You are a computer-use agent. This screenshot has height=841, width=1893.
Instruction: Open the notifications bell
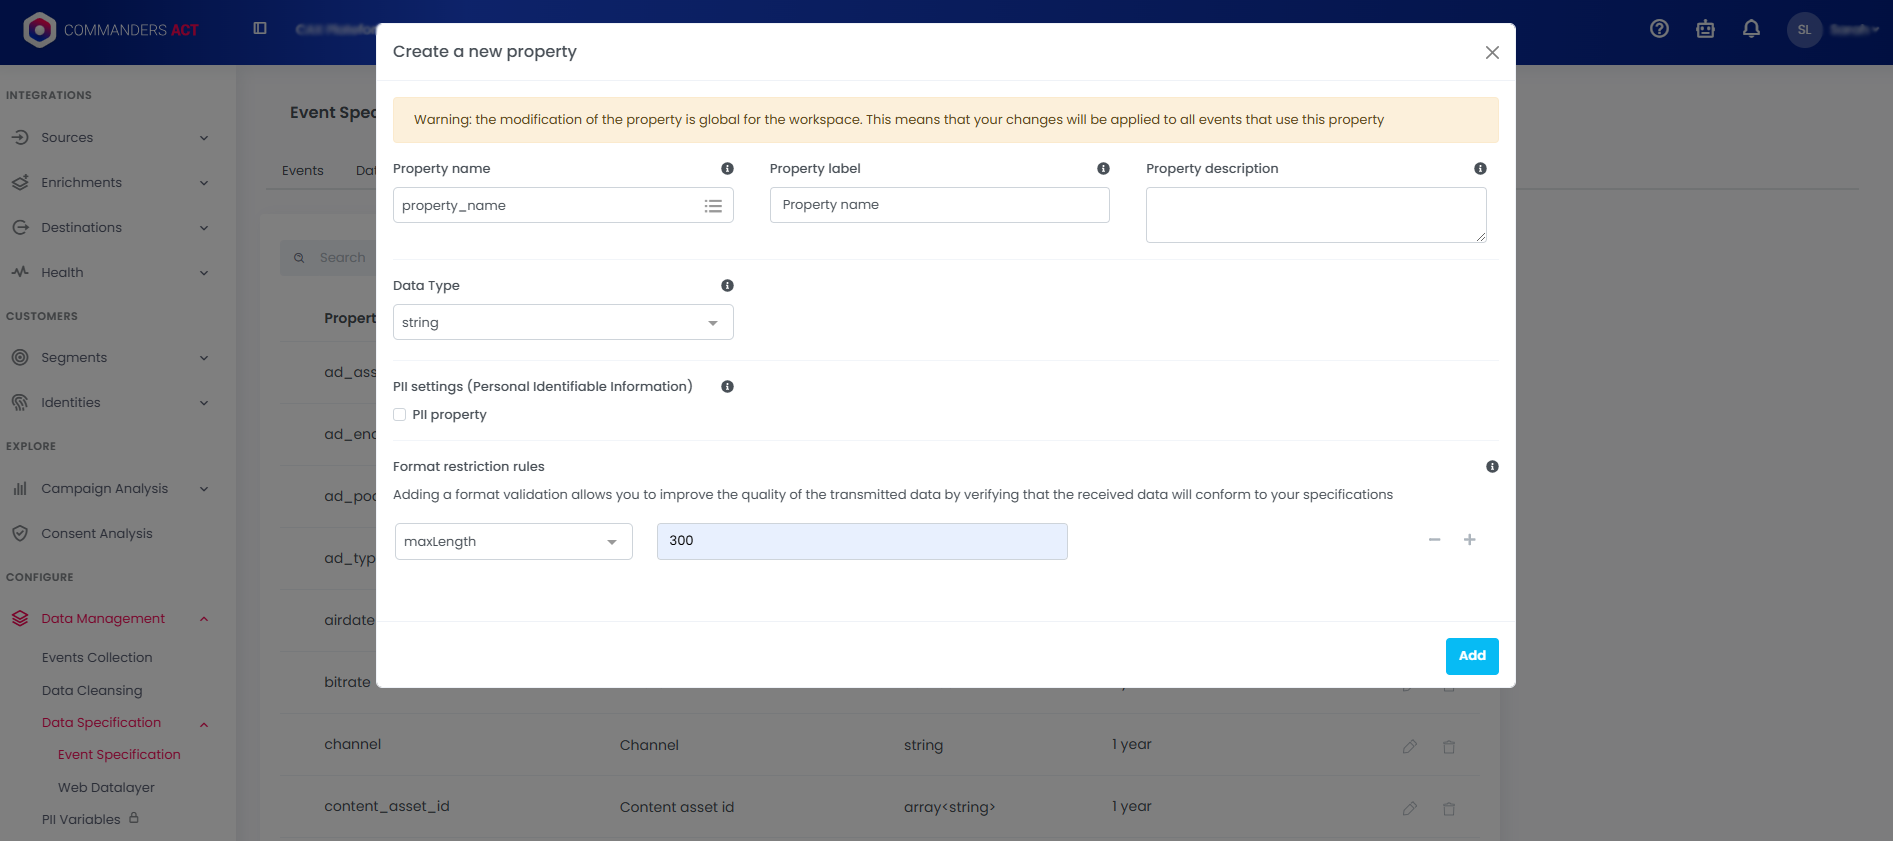[x=1751, y=29]
